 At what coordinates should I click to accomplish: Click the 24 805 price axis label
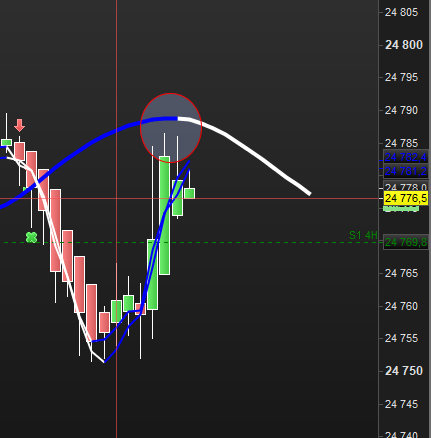(401, 12)
